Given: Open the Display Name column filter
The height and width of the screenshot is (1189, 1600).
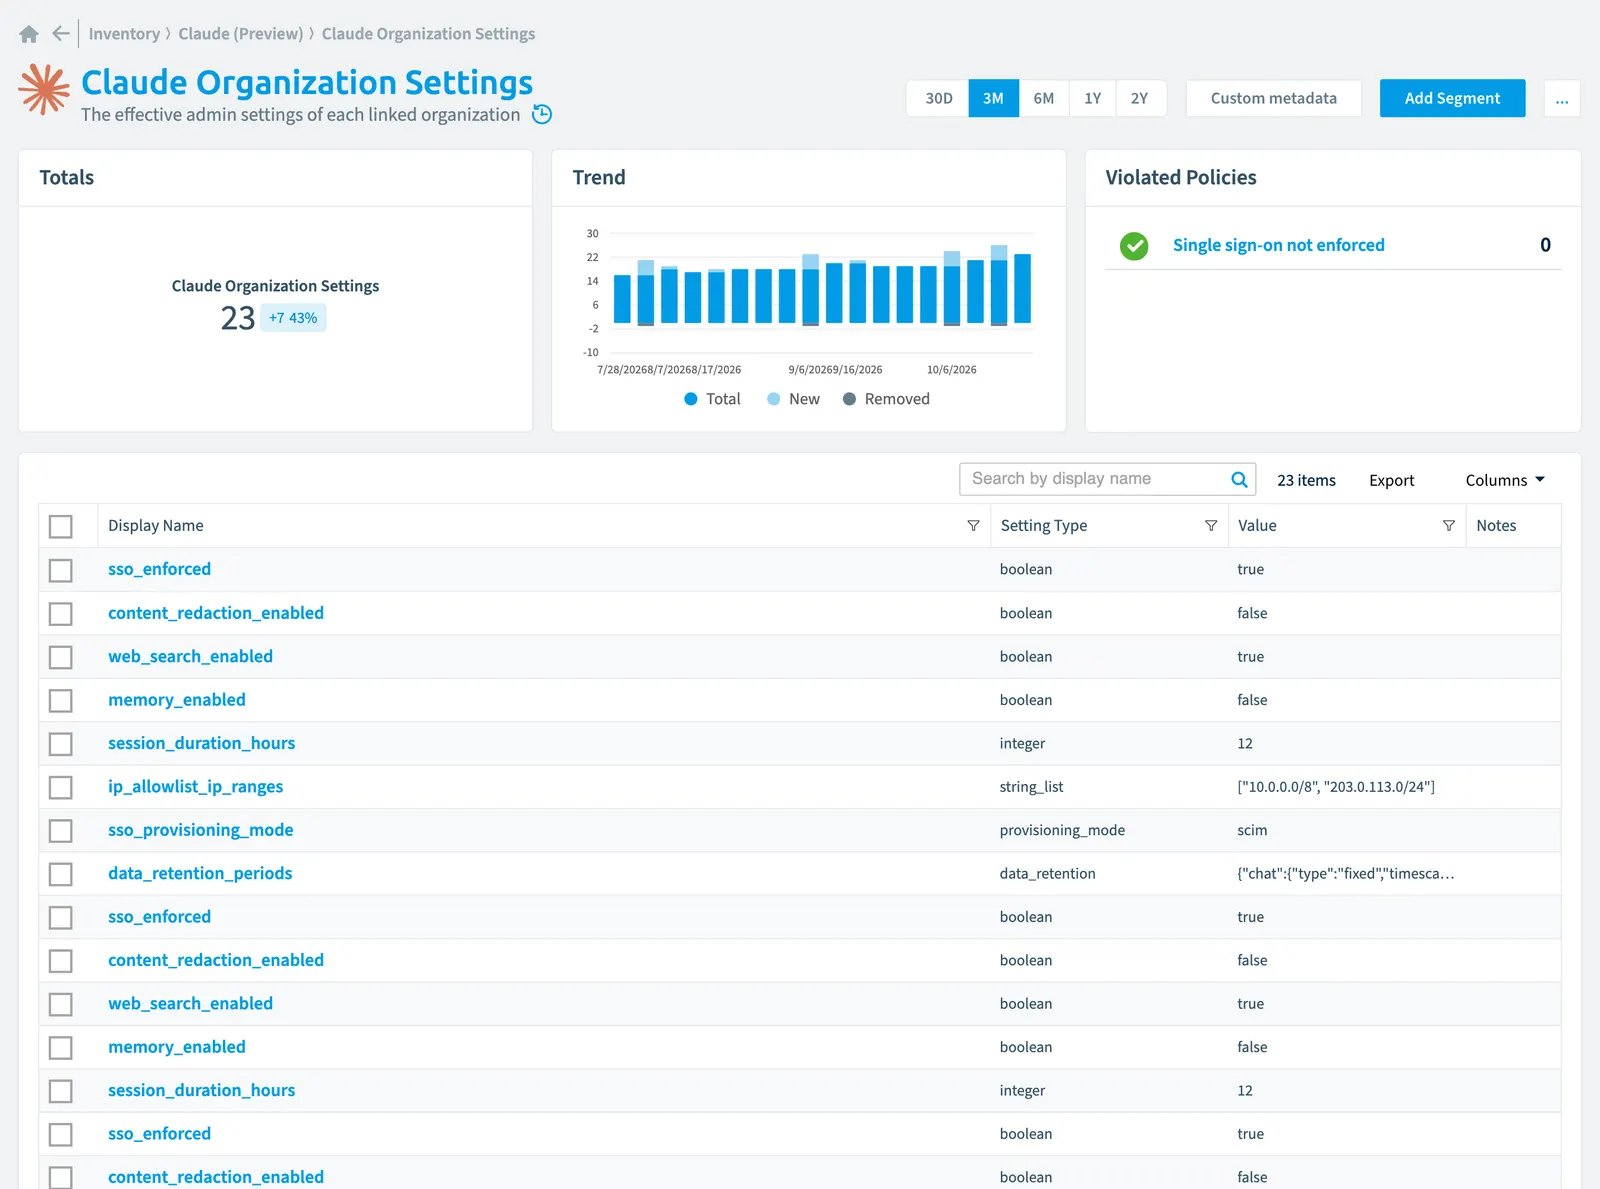Looking at the screenshot, I should pos(973,526).
